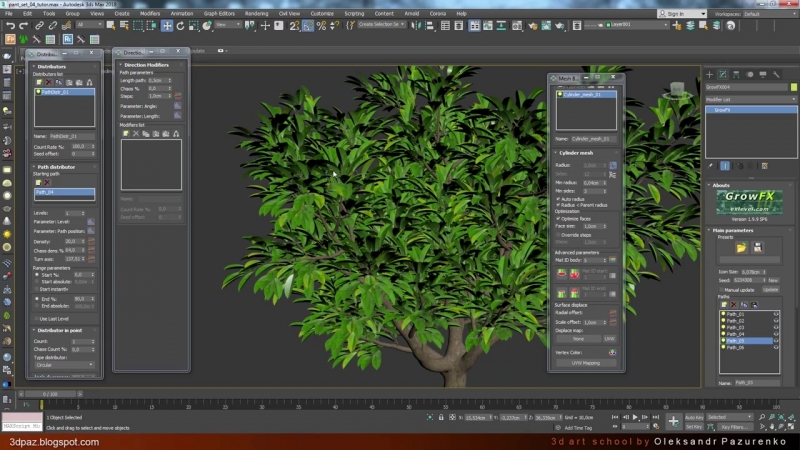Open the Customize menu
Image resolution: width=800 pixels, height=450 pixels.
point(322,14)
